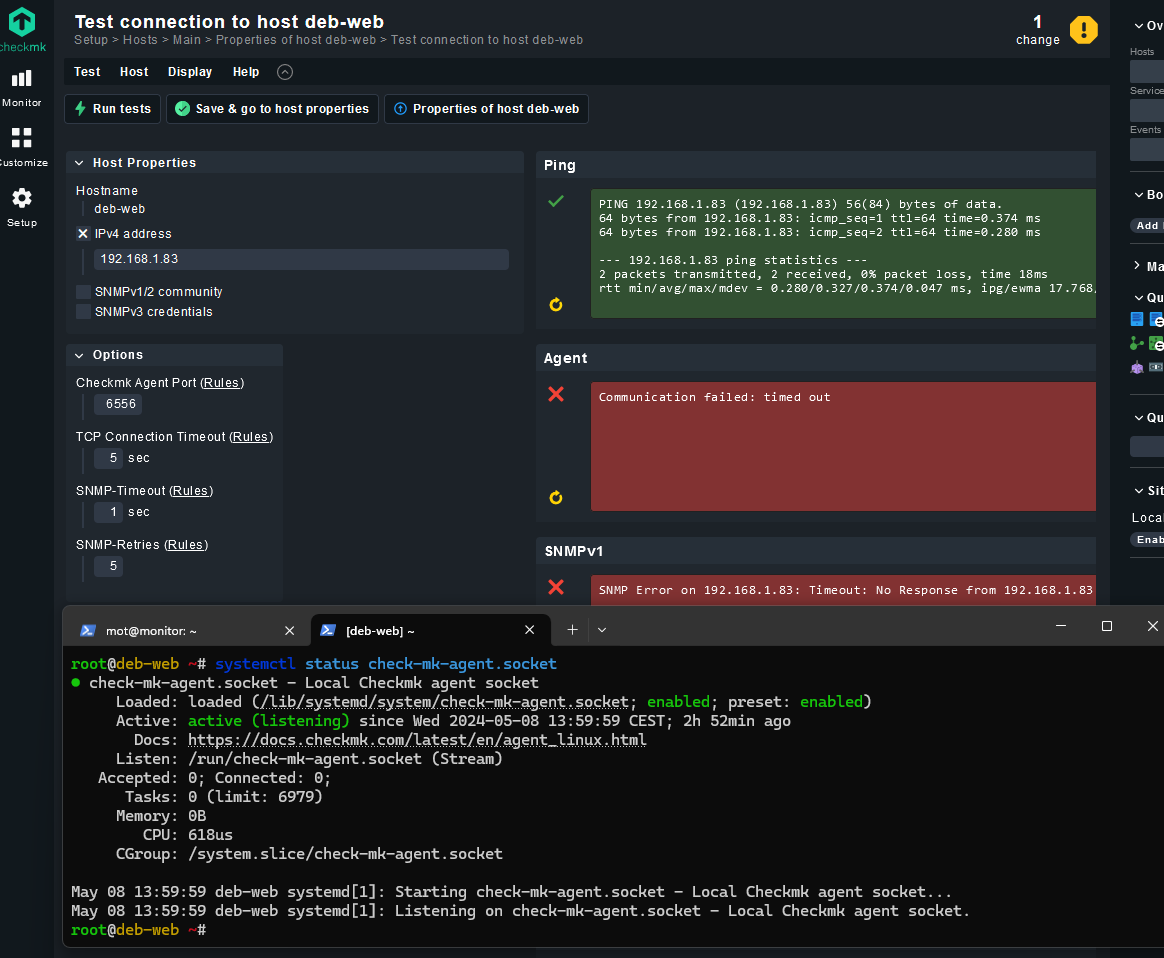Viewport: 1164px width, 958px height.
Task: Click the IPv4 address field 192.168.1.83
Action: 301,259
